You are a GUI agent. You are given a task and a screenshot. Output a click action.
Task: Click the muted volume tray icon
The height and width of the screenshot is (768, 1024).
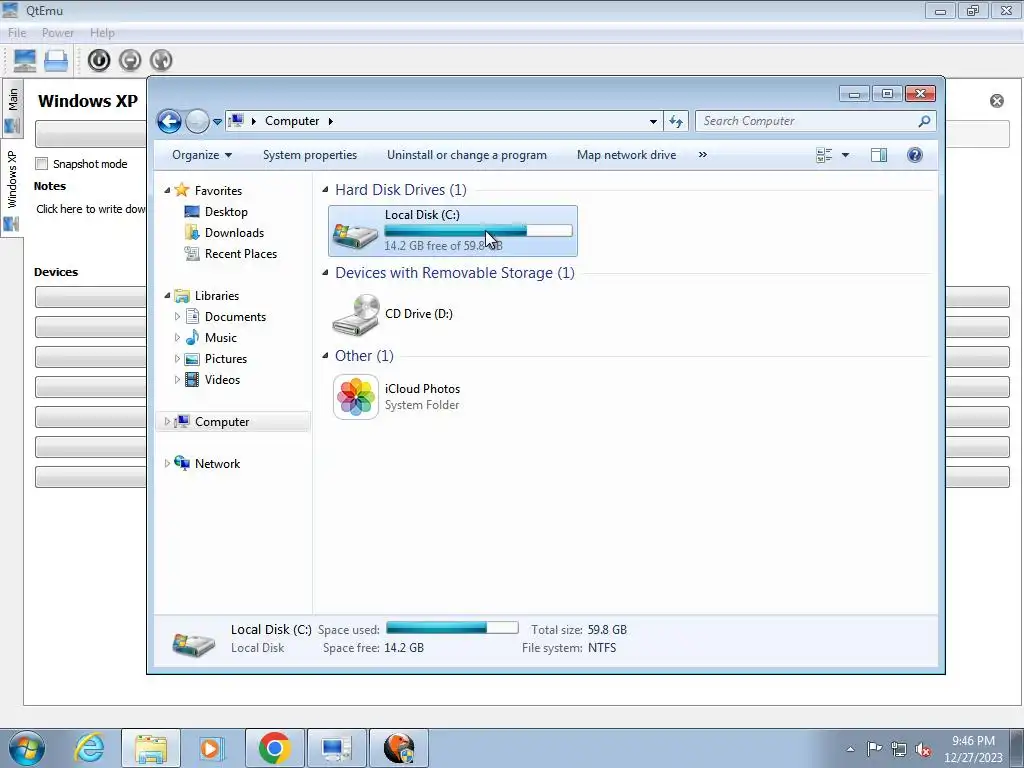[923, 749]
